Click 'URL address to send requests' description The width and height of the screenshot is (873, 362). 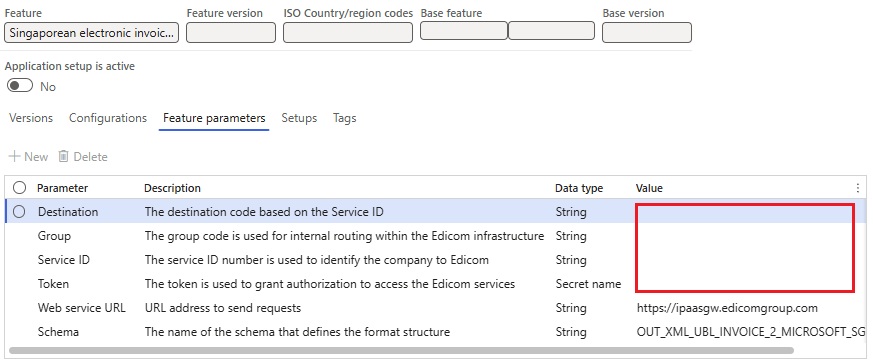tap(223, 308)
